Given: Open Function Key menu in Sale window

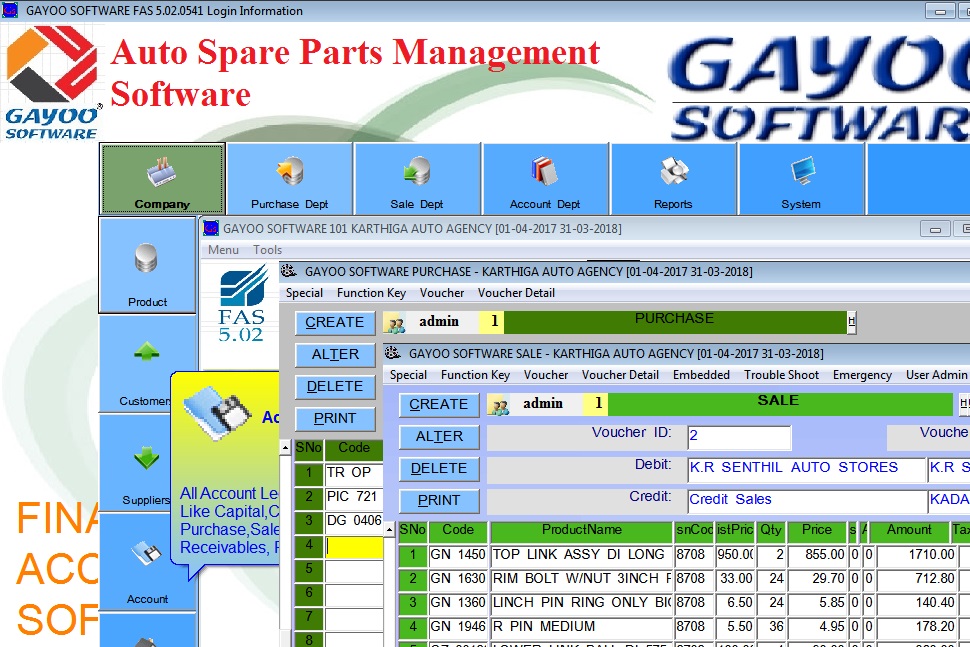Looking at the screenshot, I should click(x=475, y=375).
